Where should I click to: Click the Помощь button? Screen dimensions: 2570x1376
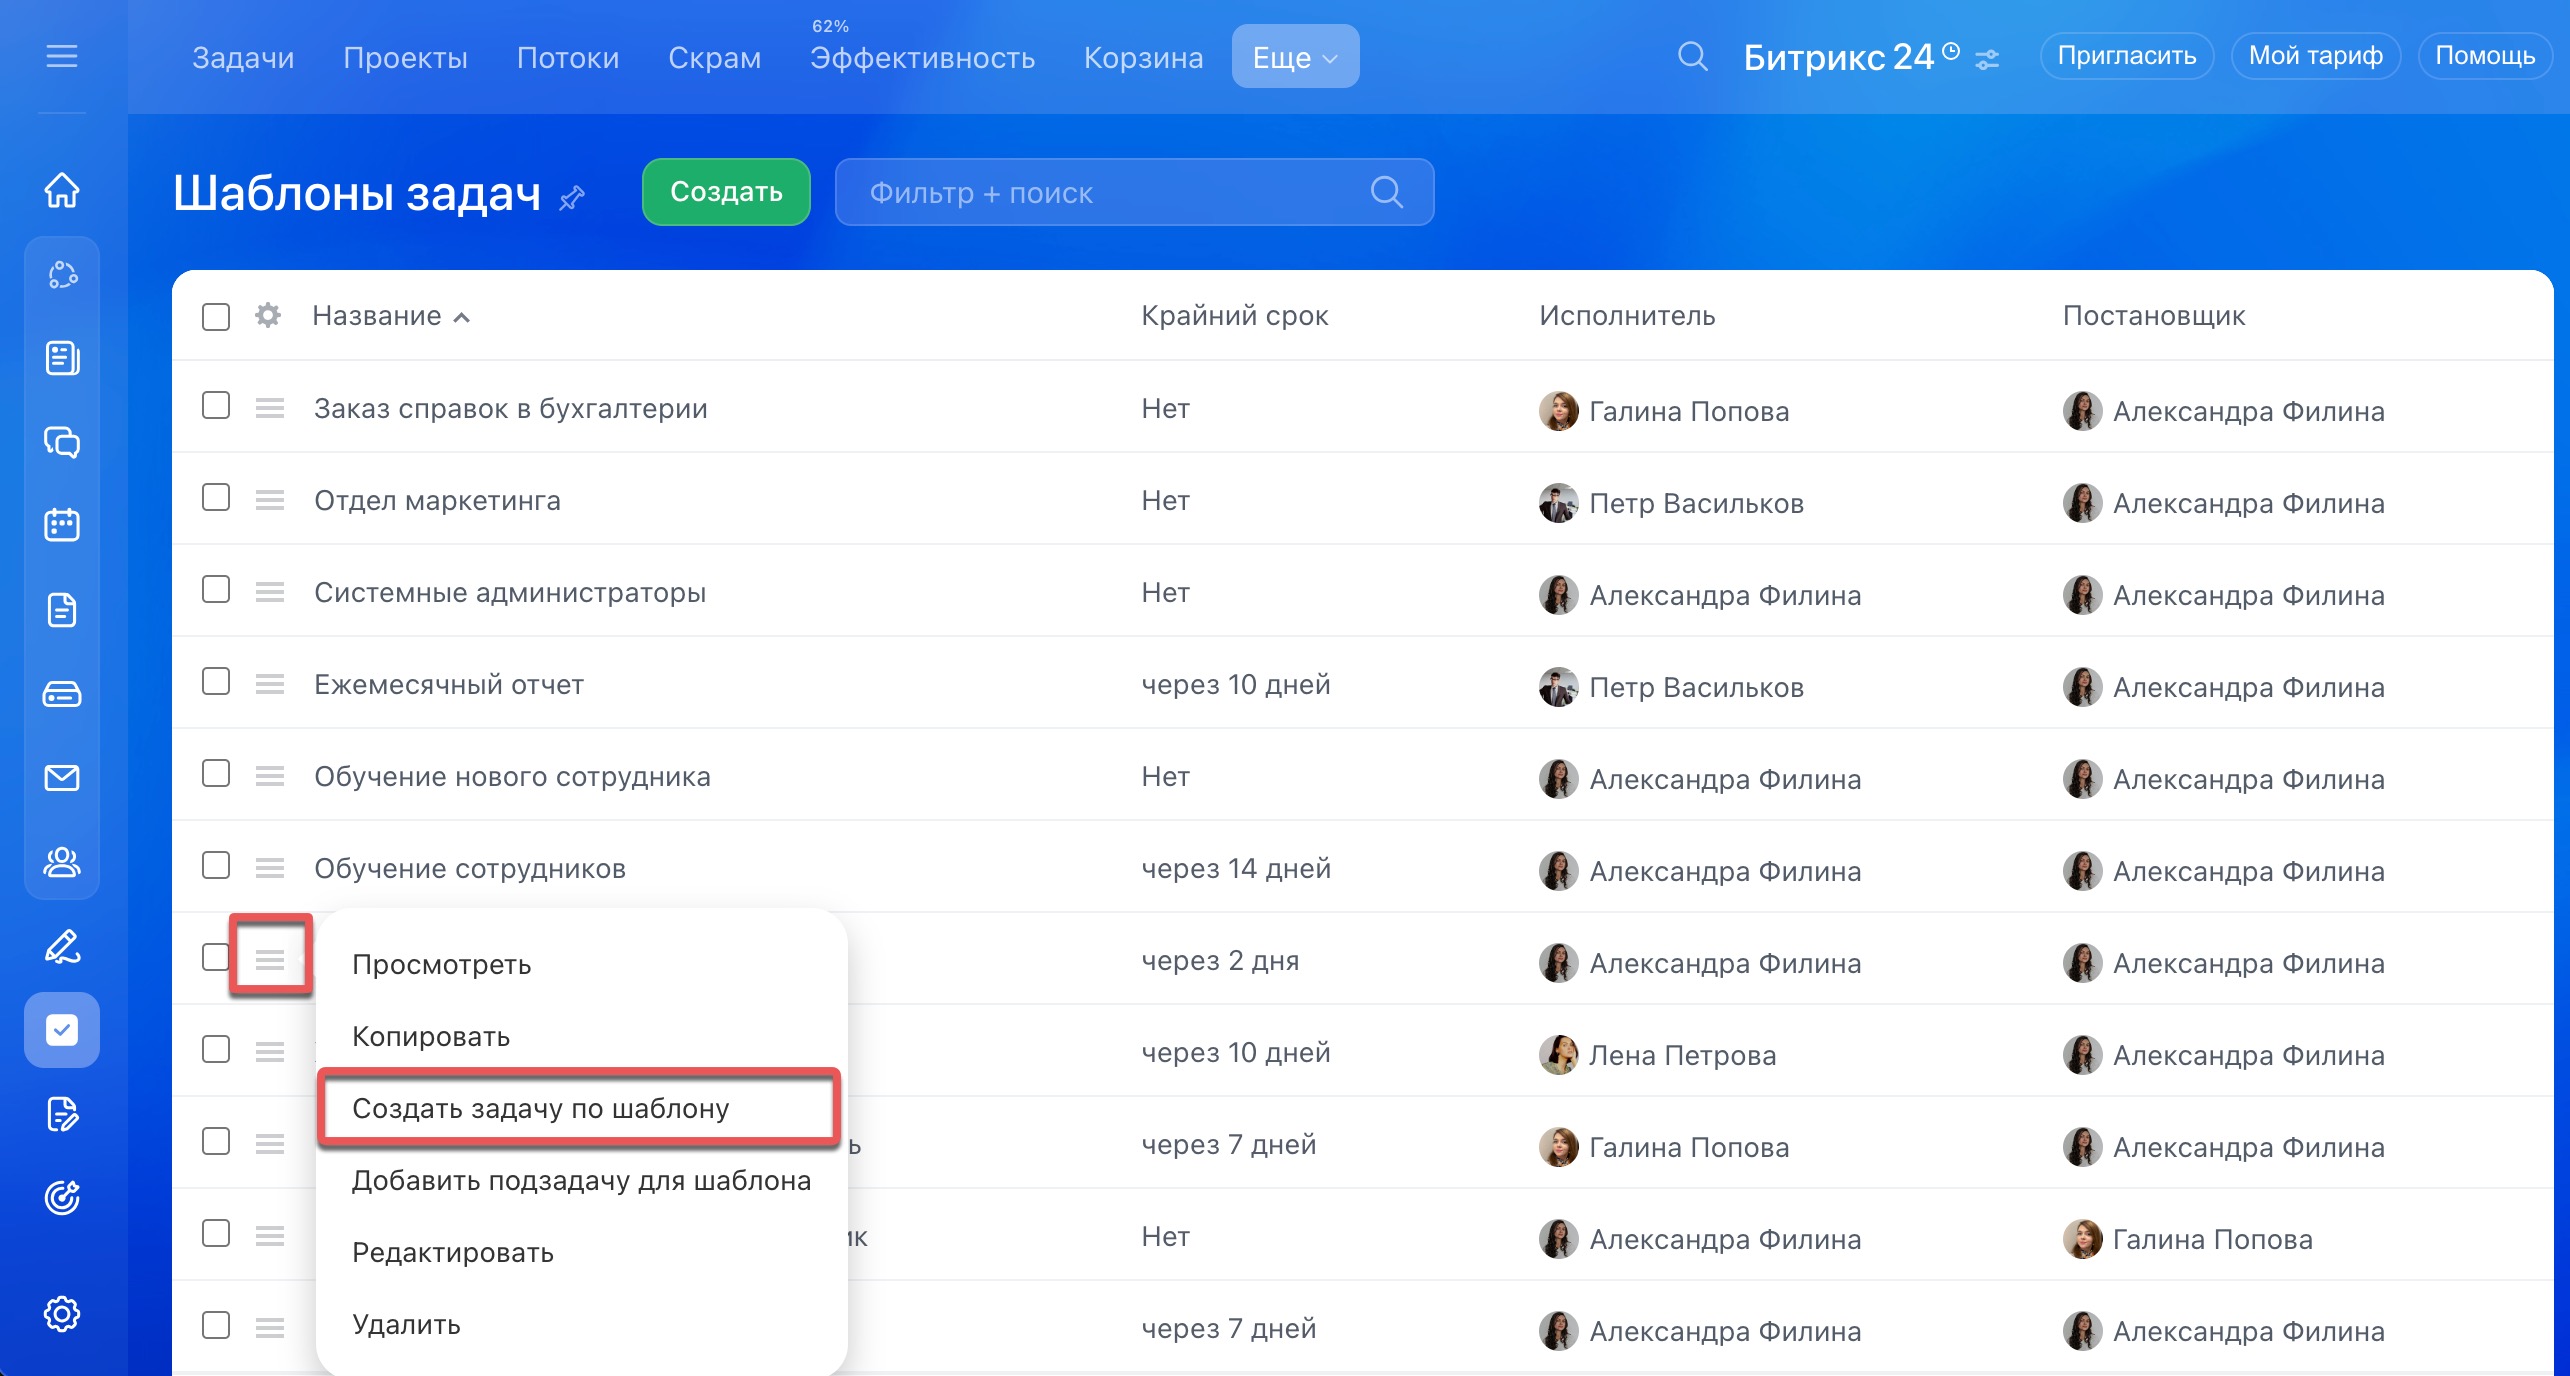coord(2485,56)
